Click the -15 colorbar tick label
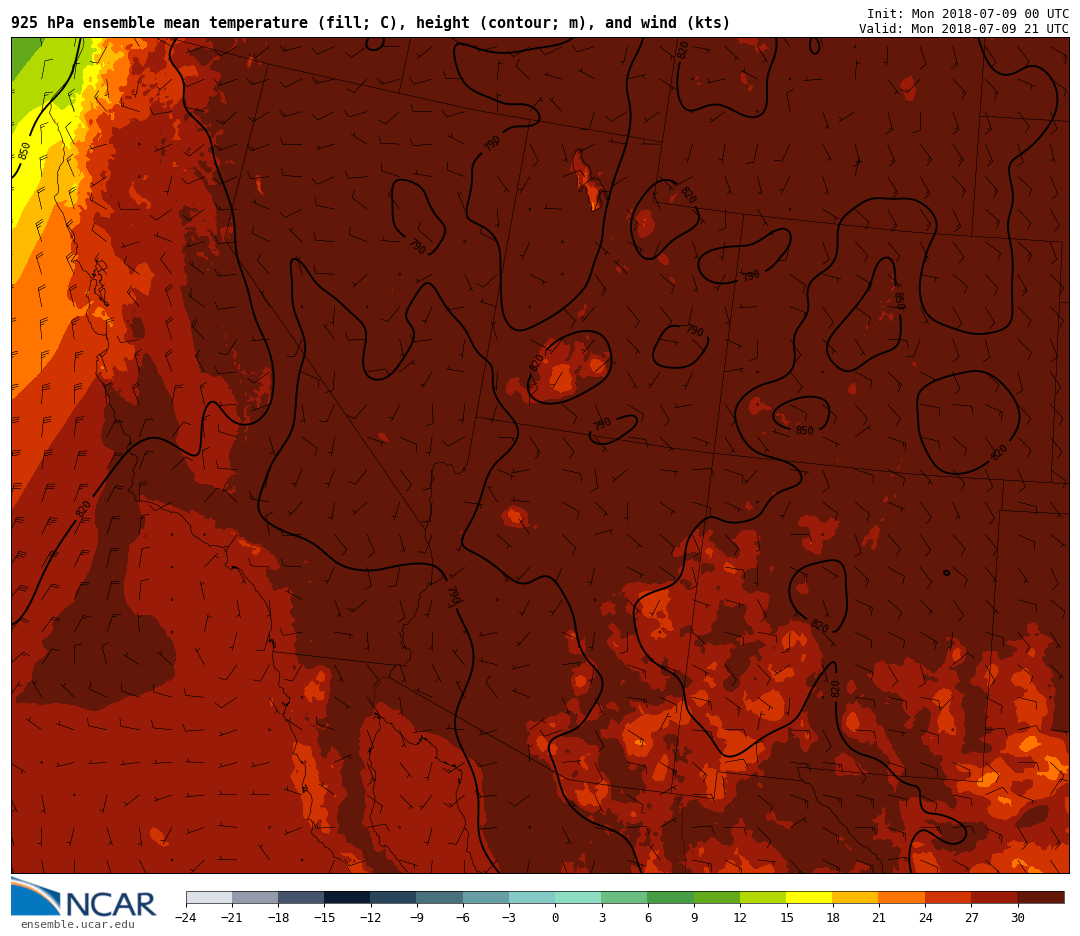The image size is (1080, 936). pyautogui.click(x=324, y=917)
